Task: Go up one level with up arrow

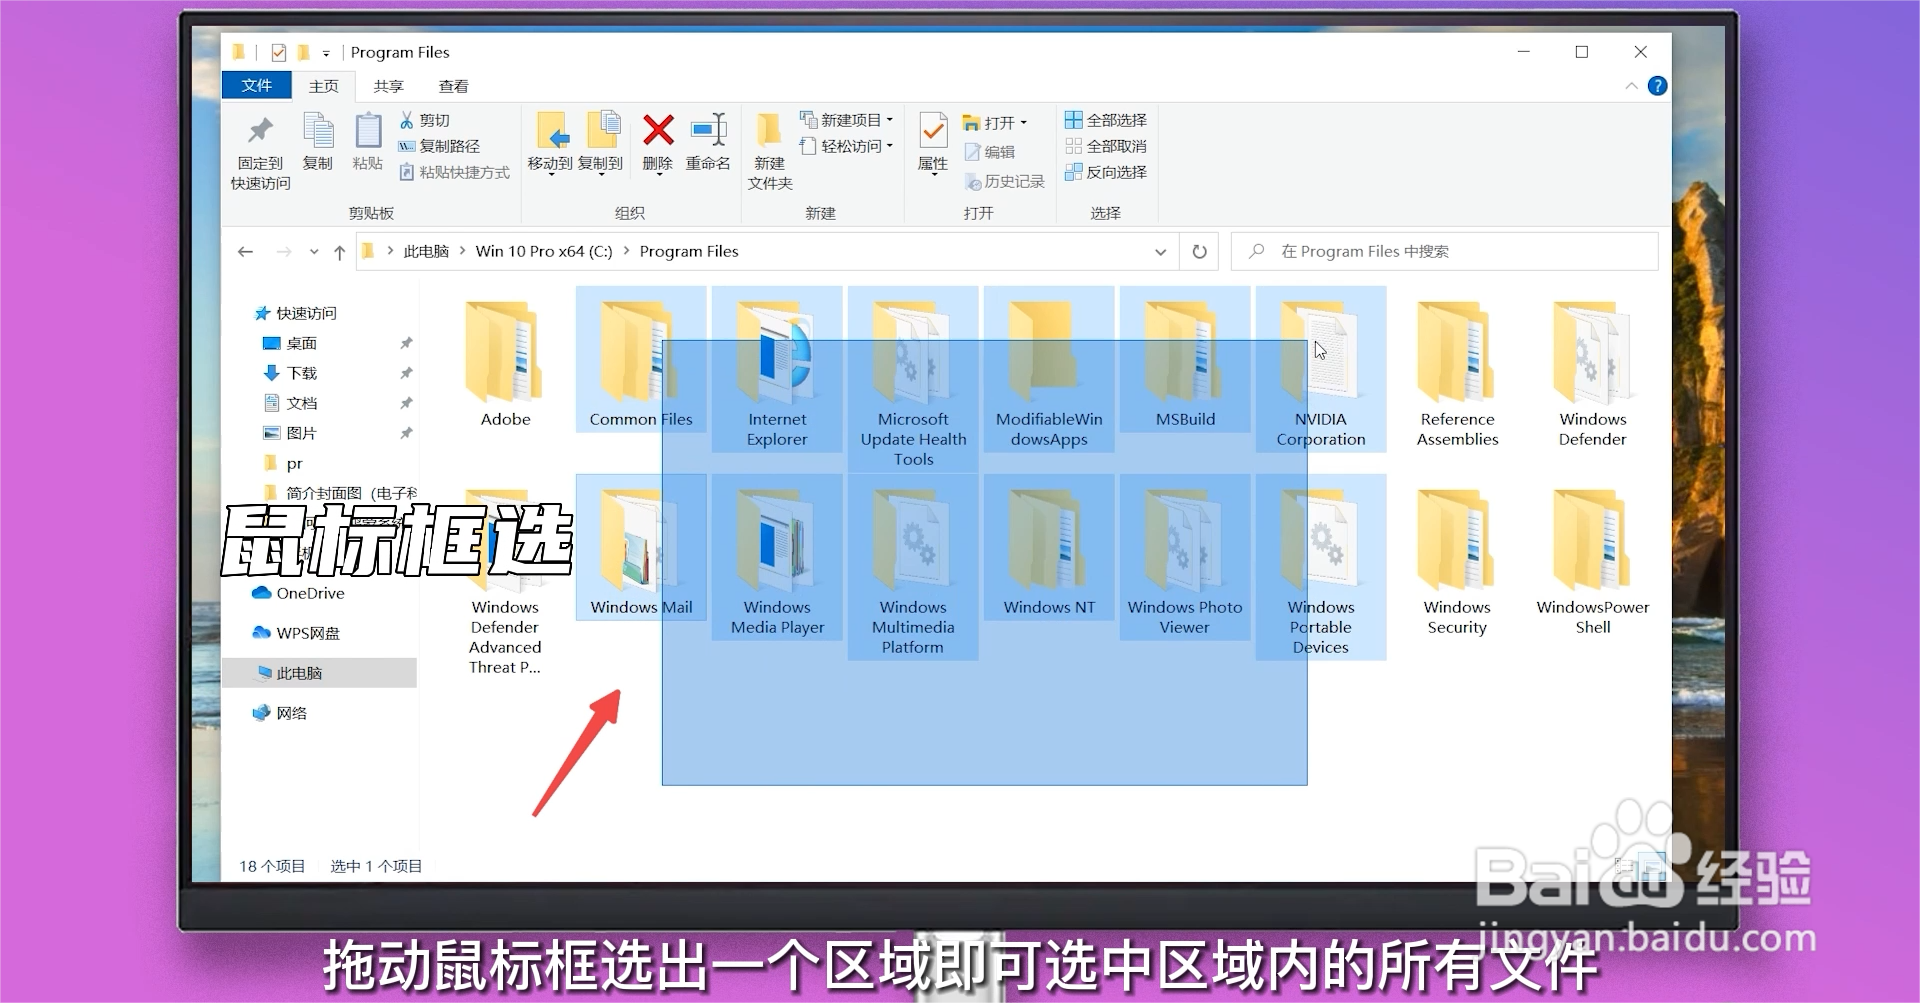Action: [x=339, y=252]
